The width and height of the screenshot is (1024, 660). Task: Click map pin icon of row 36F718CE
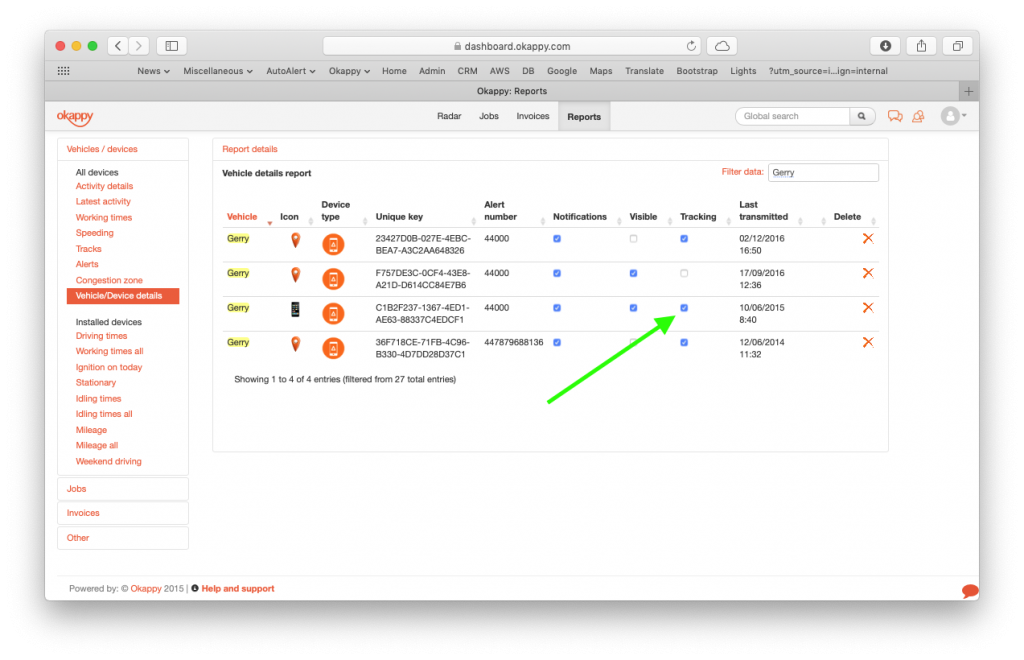[296, 344]
